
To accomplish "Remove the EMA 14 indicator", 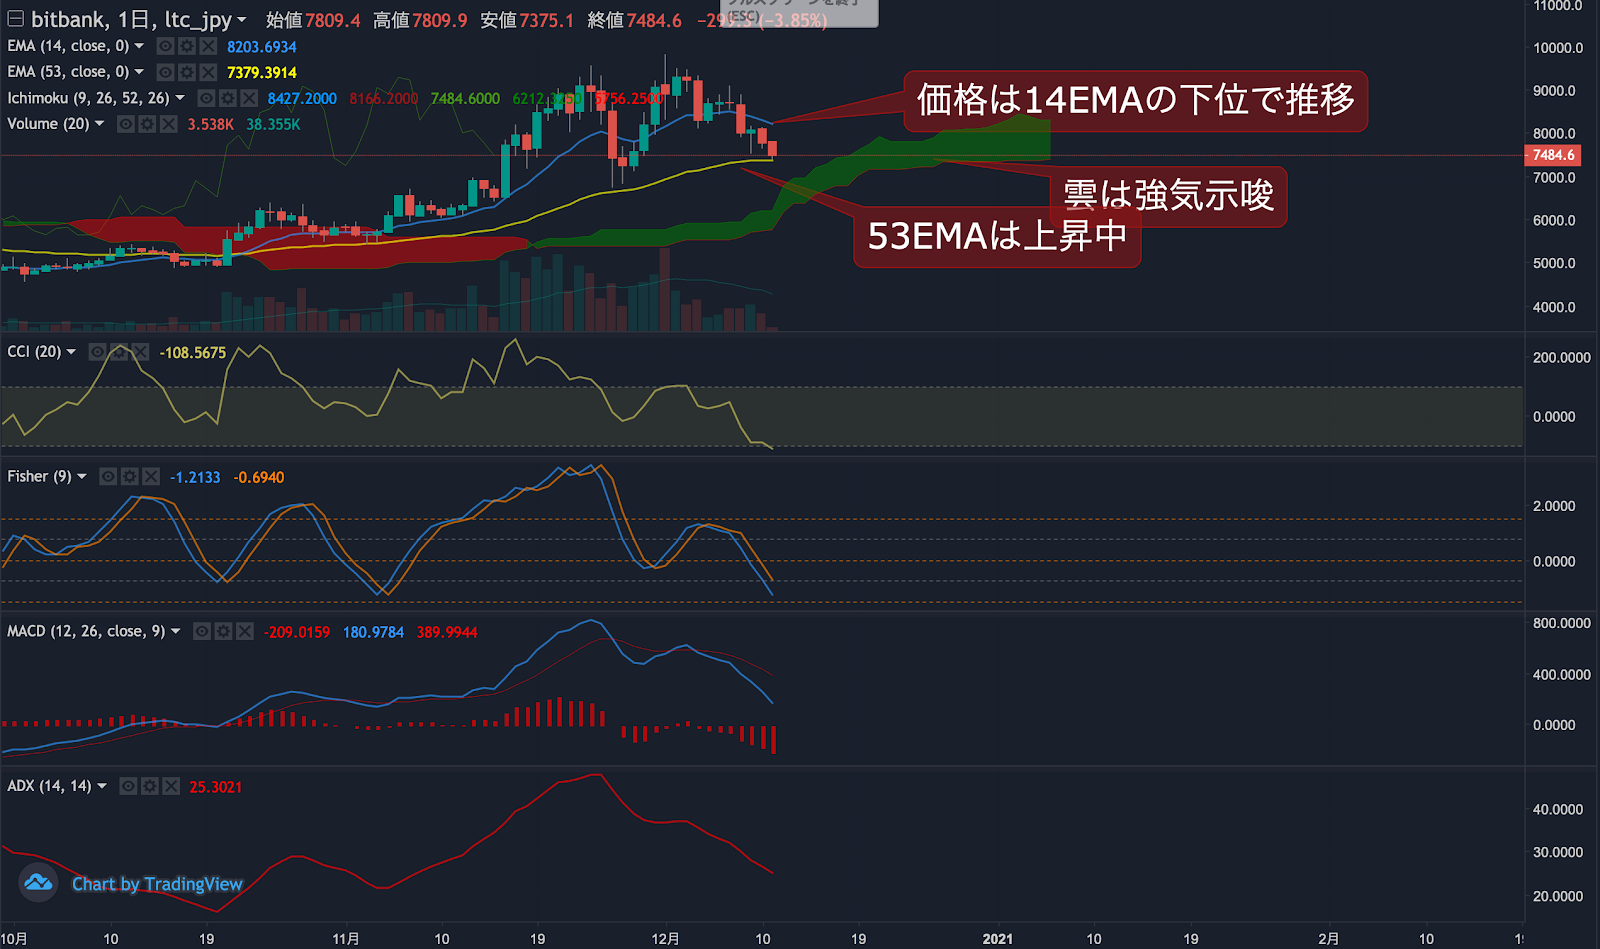I will pyautogui.click(x=208, y=46).
